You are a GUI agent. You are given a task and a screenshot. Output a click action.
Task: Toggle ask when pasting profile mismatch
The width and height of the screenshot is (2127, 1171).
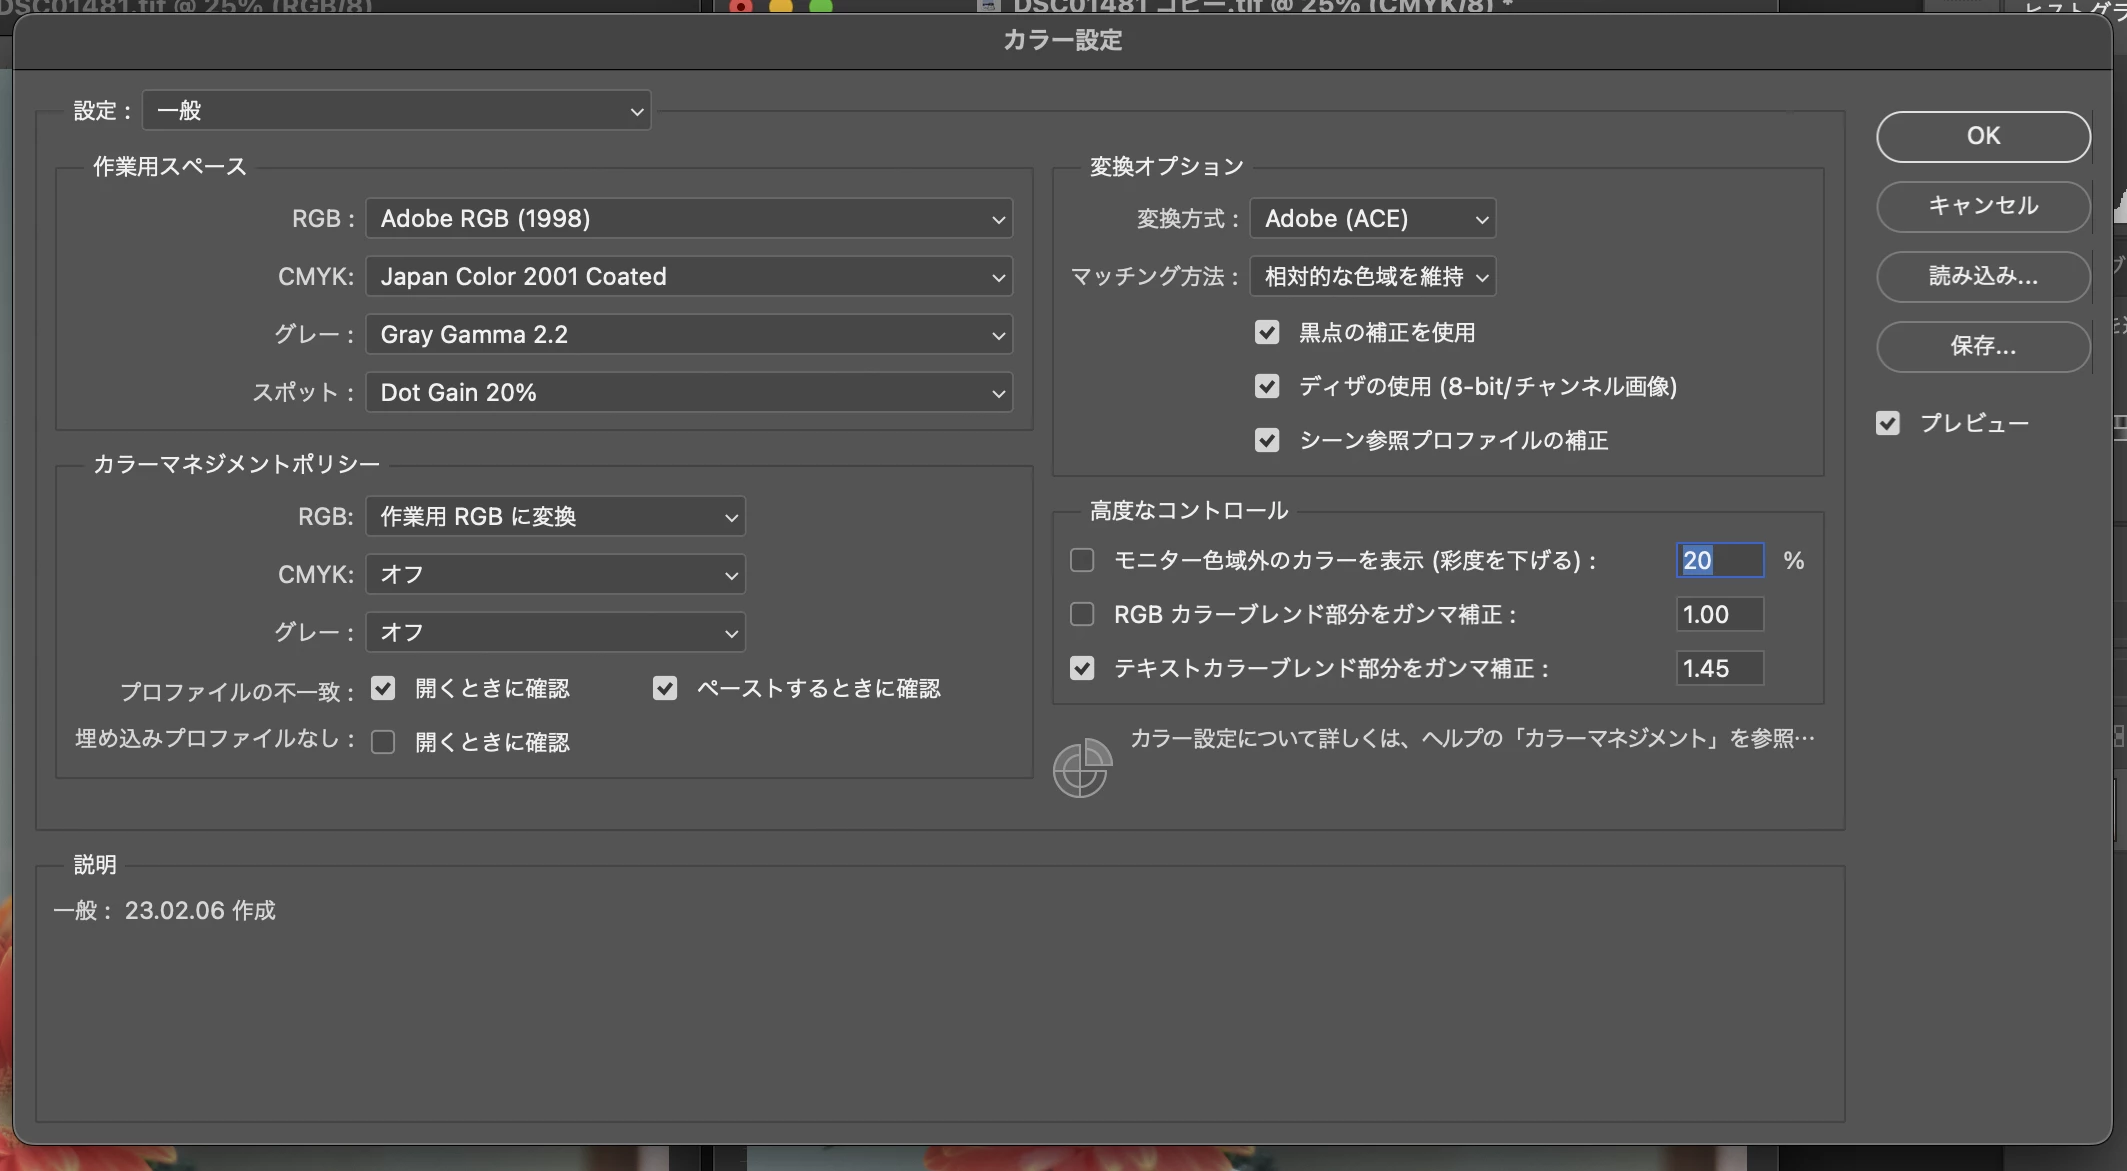[x=665, y=688]
